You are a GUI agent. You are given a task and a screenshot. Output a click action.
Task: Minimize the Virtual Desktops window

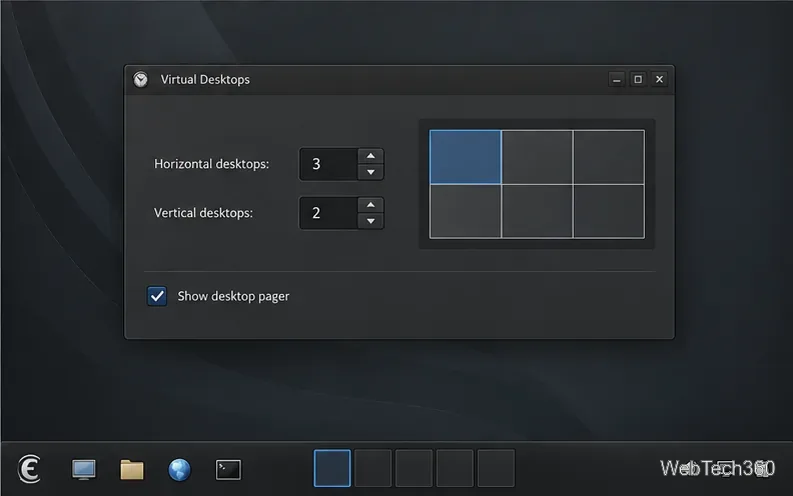[x=616, y=79]
